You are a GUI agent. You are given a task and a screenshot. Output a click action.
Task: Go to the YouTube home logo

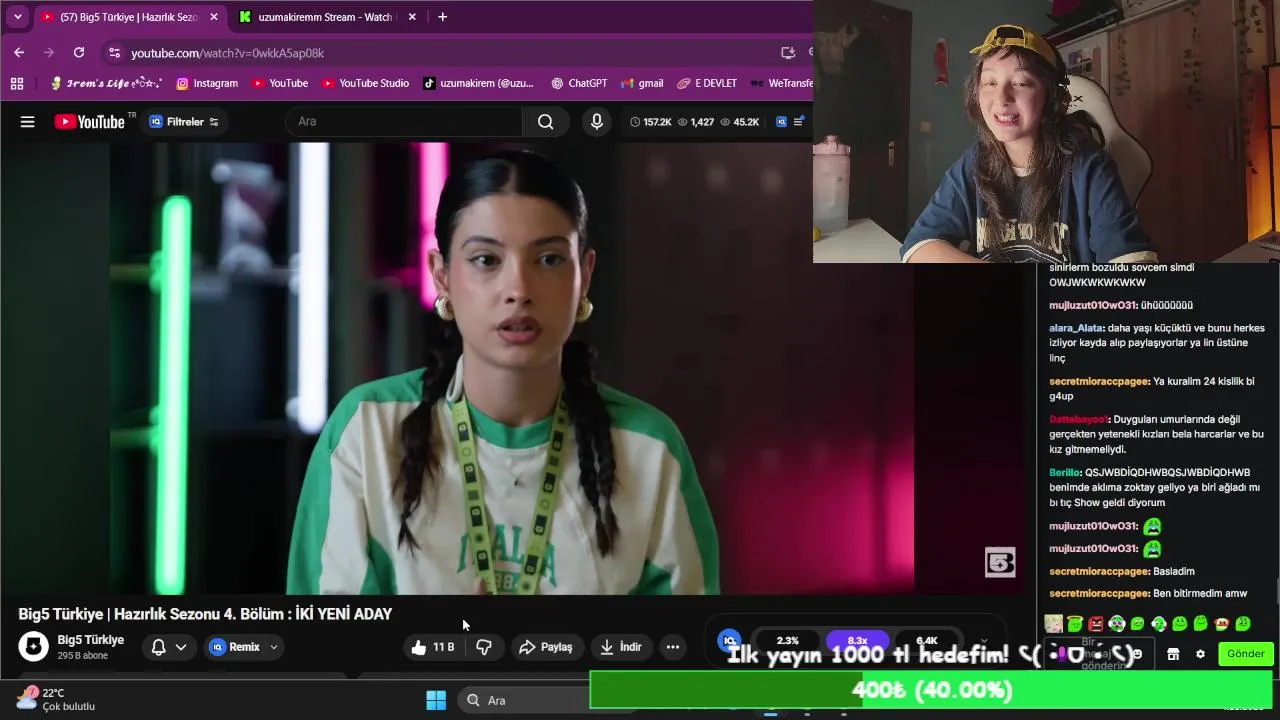coord(90,122)
